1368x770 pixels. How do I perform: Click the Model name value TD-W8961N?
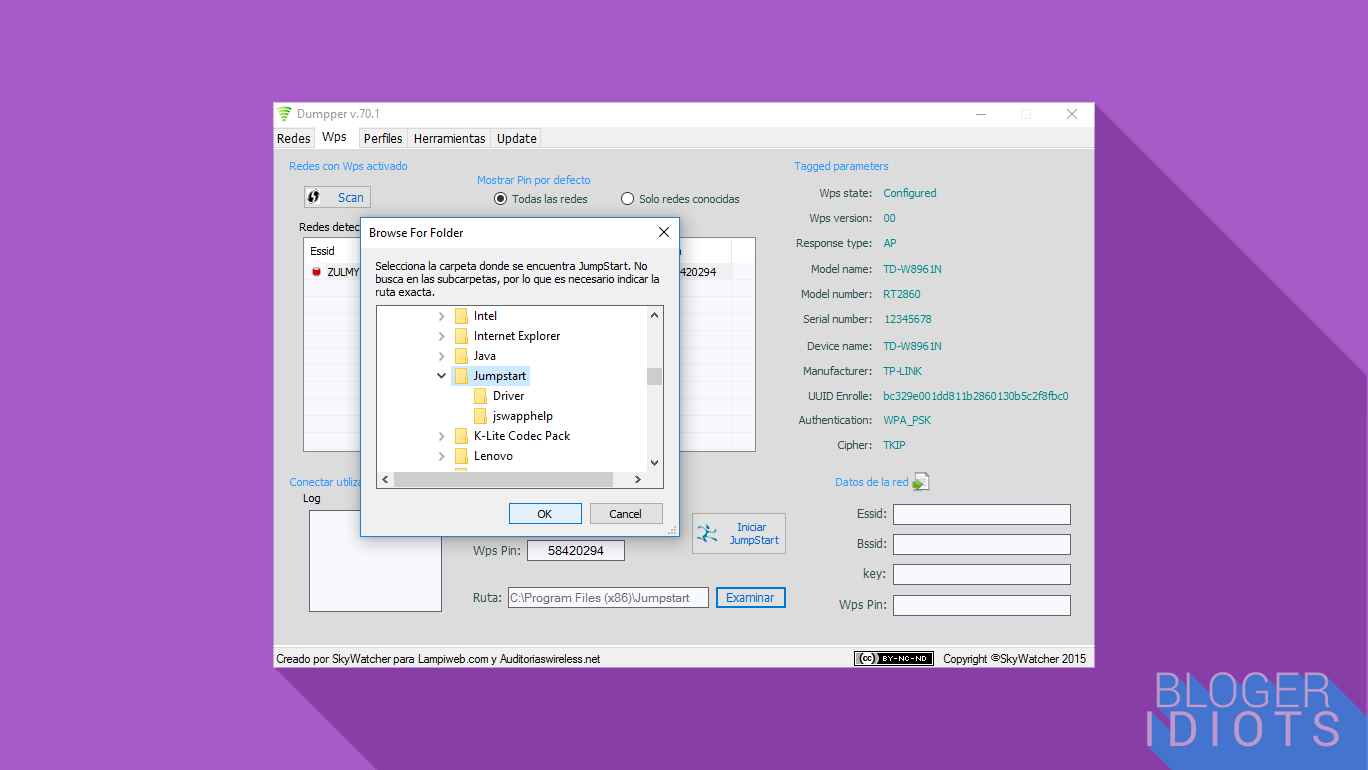tap(913, 269)
